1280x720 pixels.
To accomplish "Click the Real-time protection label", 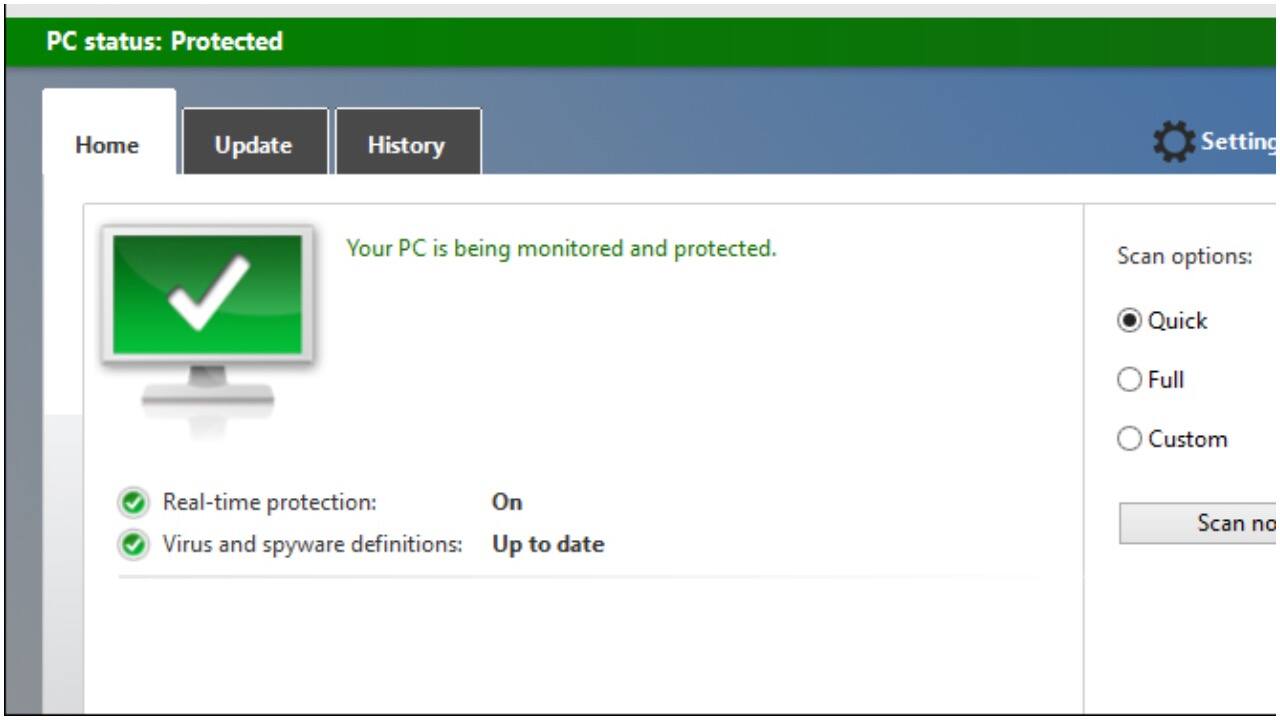I will (x=269, y=502).
